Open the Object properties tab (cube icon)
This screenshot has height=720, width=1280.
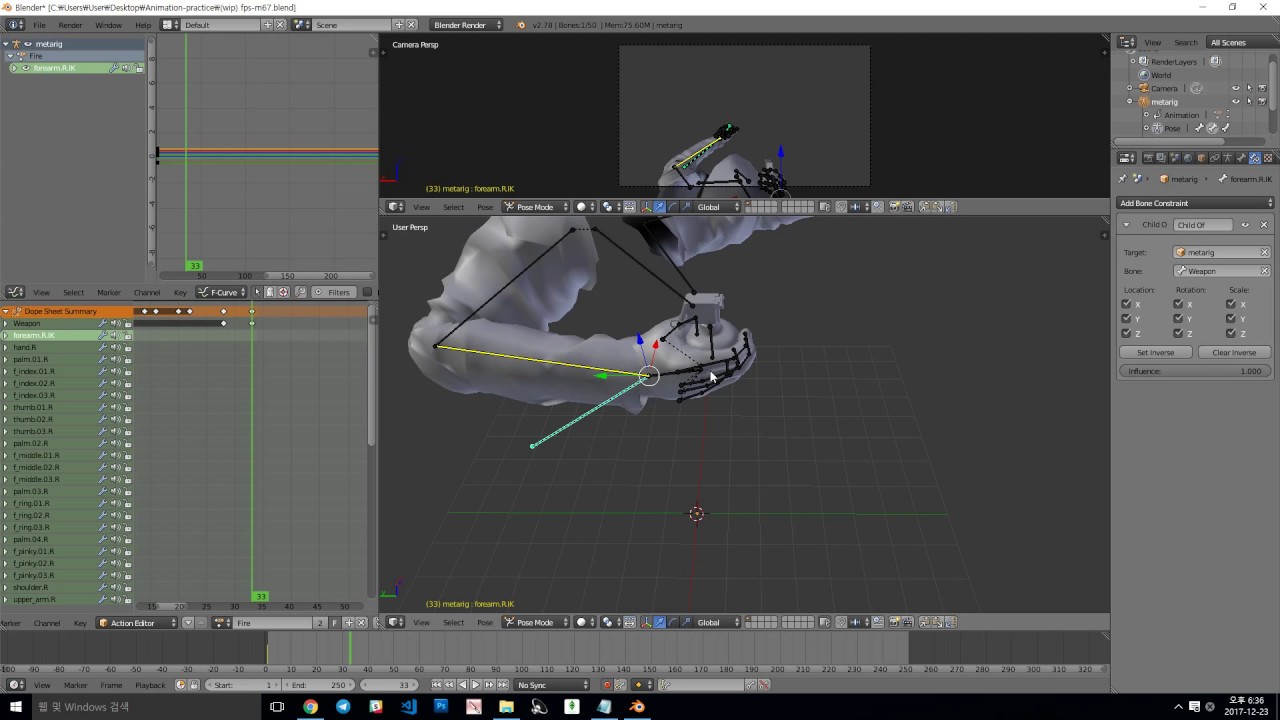1201,158
